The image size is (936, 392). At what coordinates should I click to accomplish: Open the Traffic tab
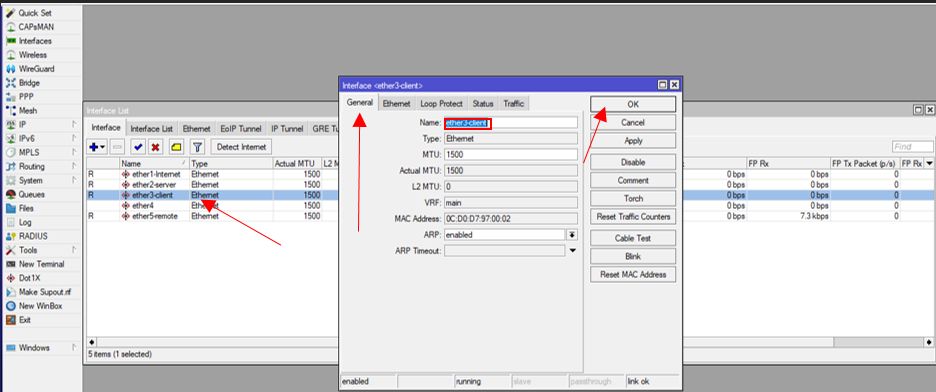click(513, 104)
